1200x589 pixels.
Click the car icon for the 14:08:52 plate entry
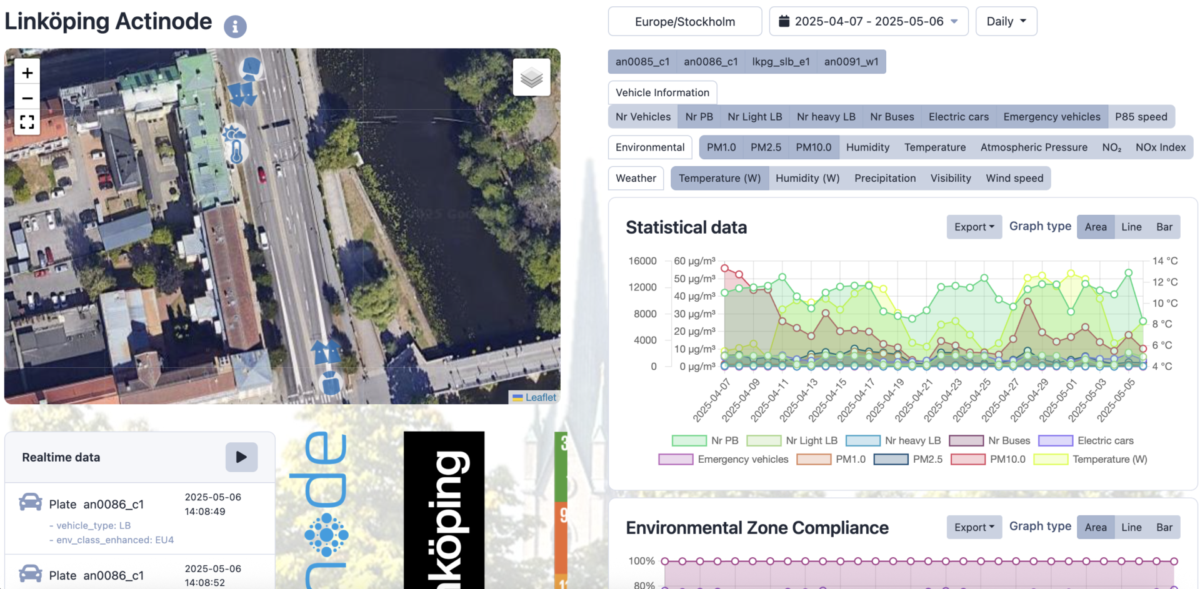coord(31,573)
